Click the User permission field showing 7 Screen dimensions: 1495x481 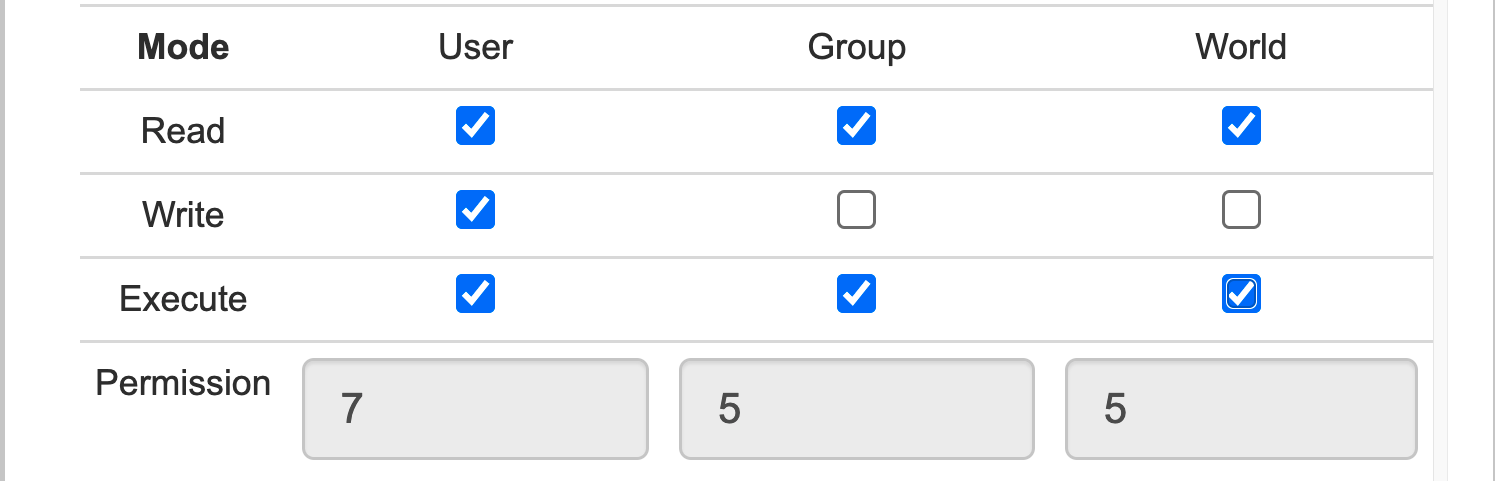click(x=475, y=409)
